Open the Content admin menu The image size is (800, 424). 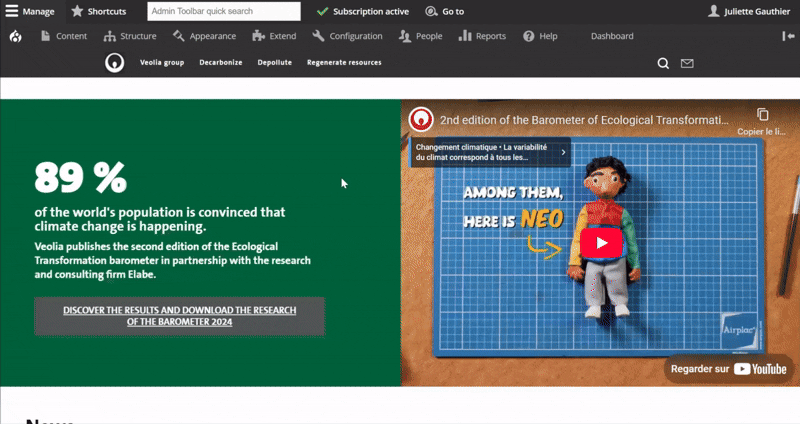tap(63, 36)
